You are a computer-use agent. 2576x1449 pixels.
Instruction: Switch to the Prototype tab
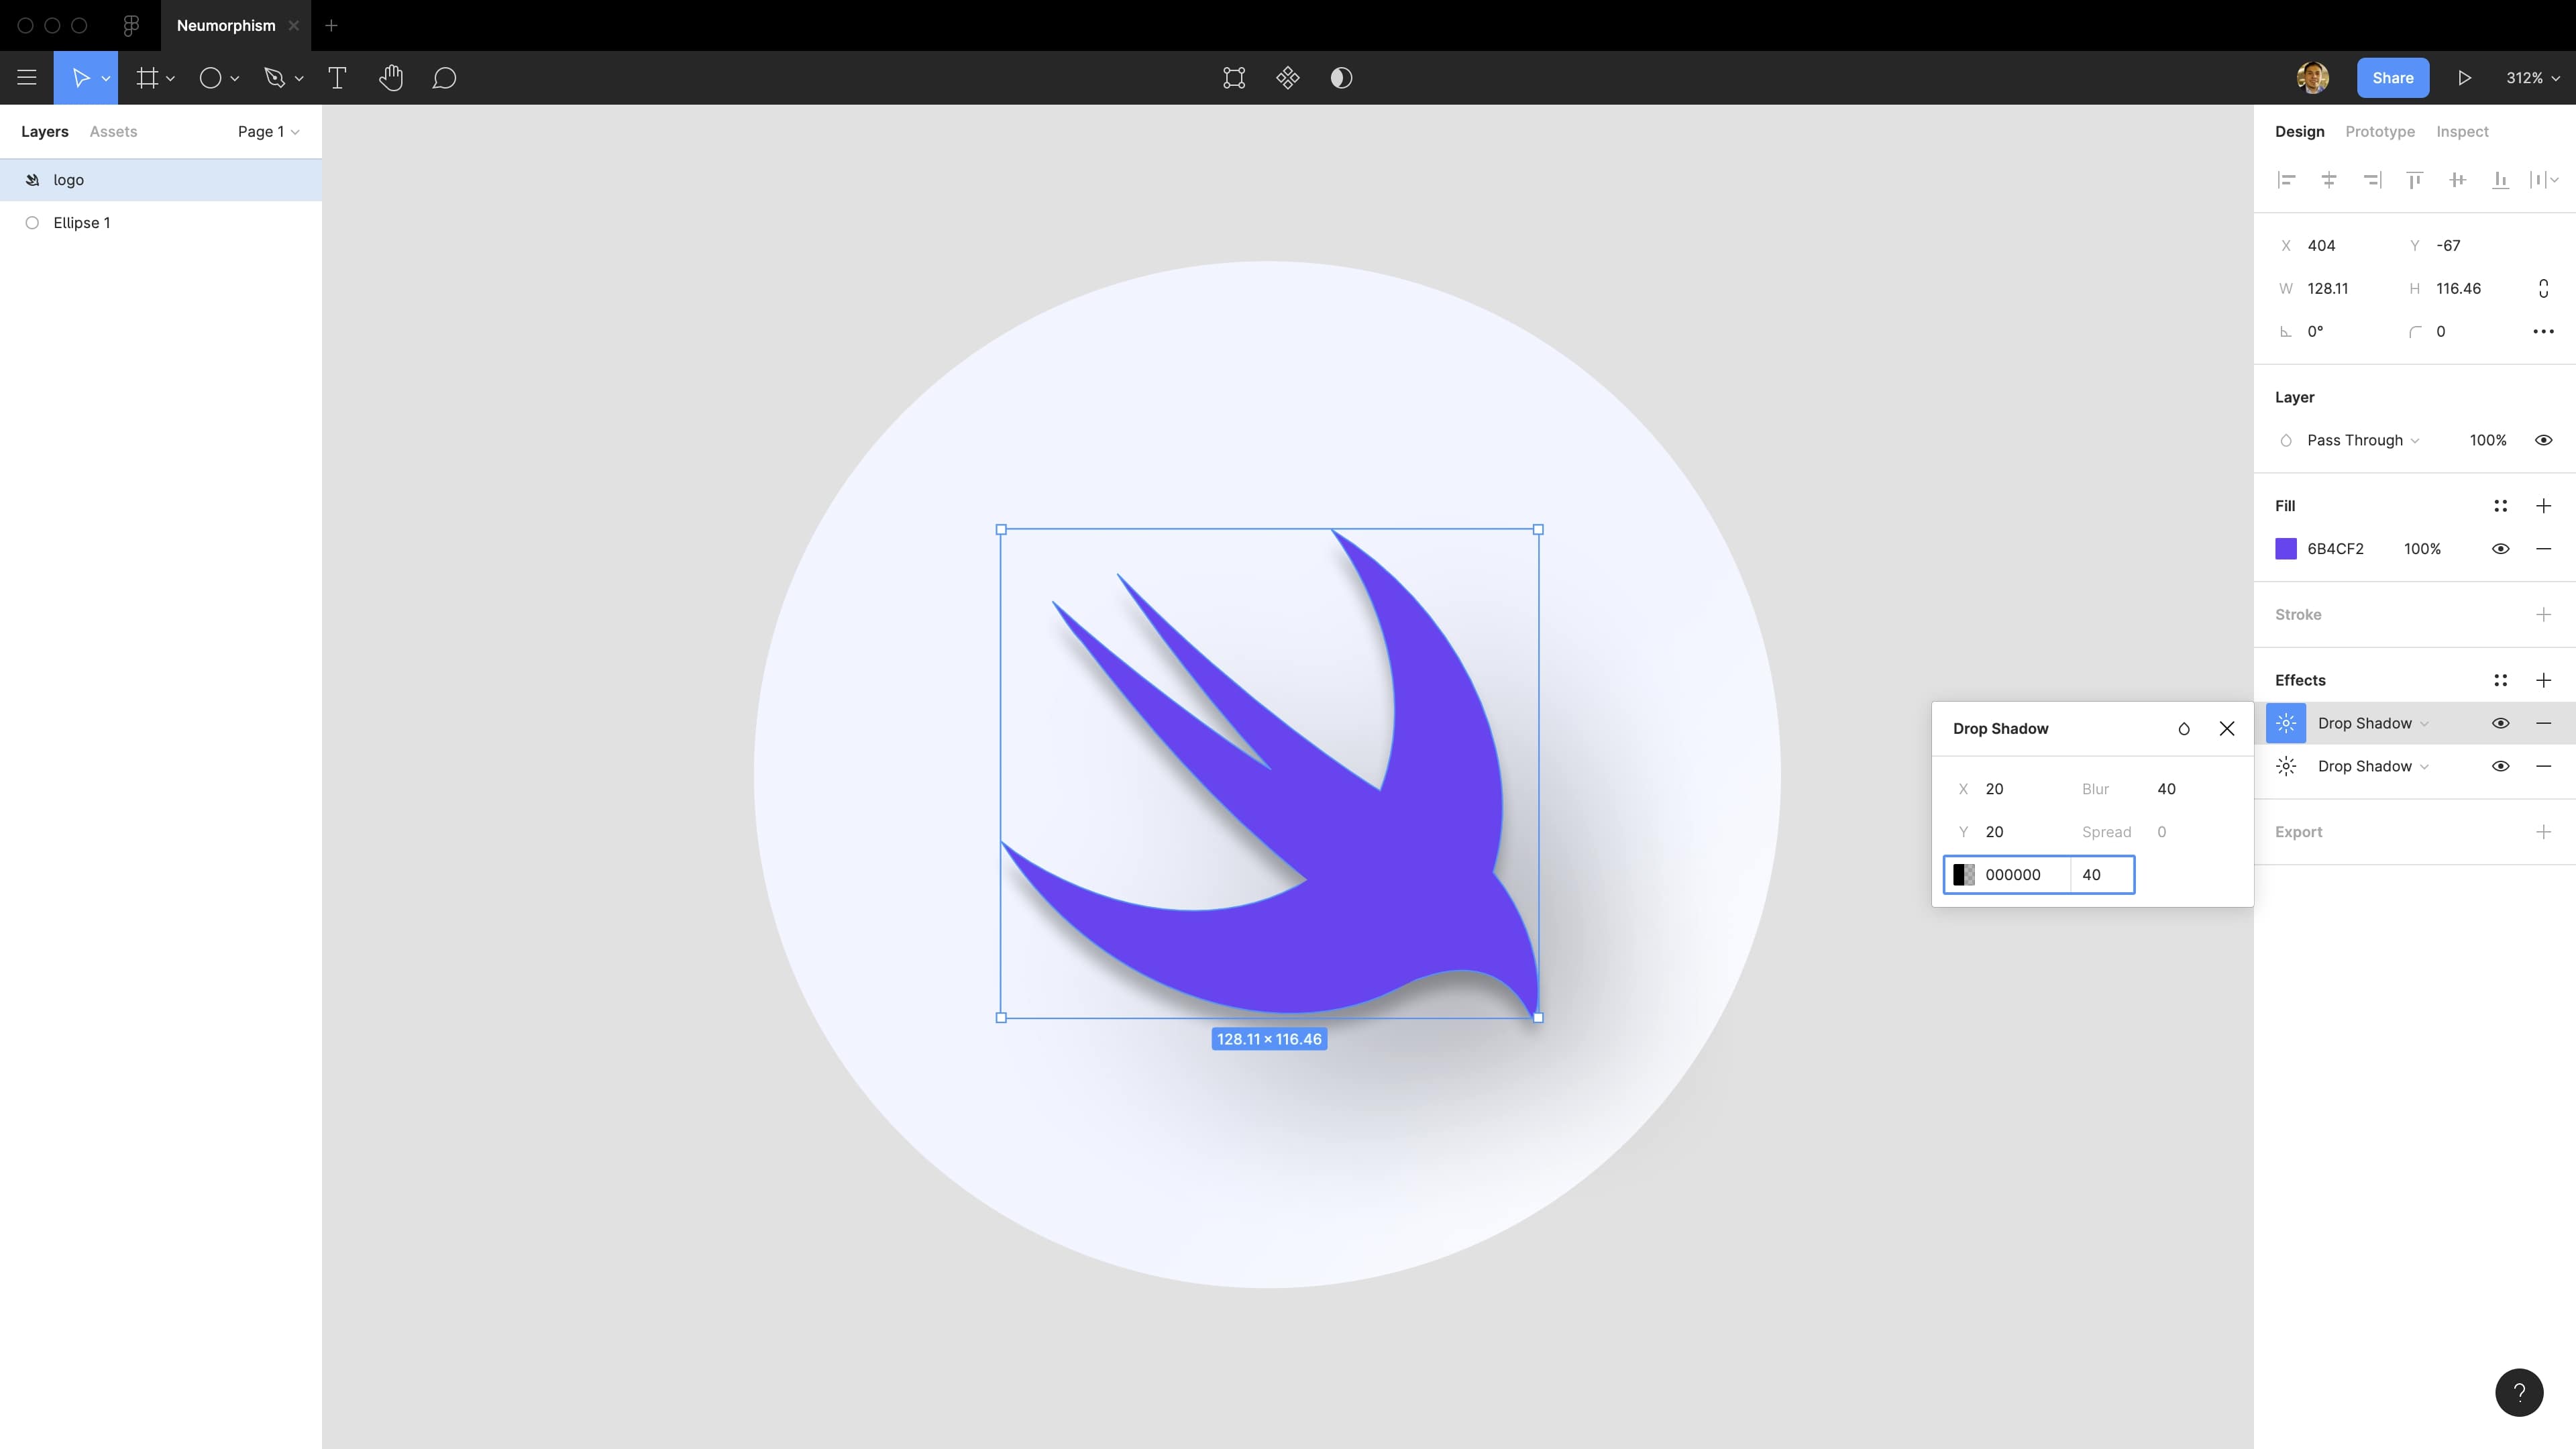(x=2379, y=131)
